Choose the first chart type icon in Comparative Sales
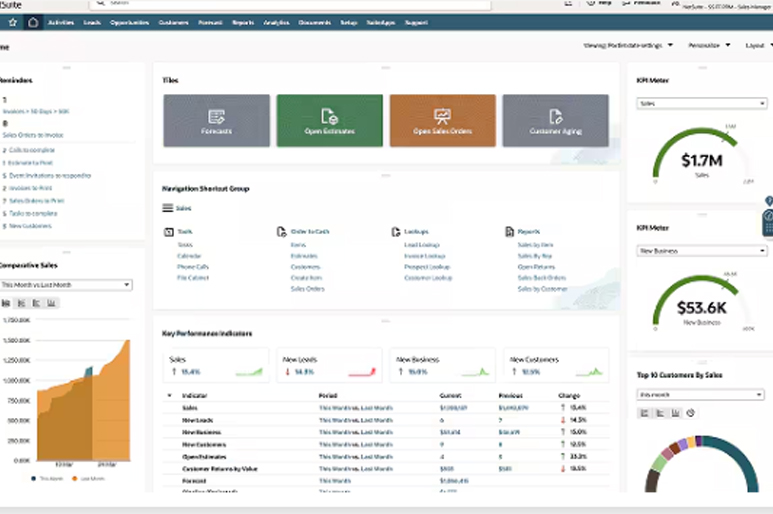This screenshot has width=773, height=514. (x=5, y=303)
